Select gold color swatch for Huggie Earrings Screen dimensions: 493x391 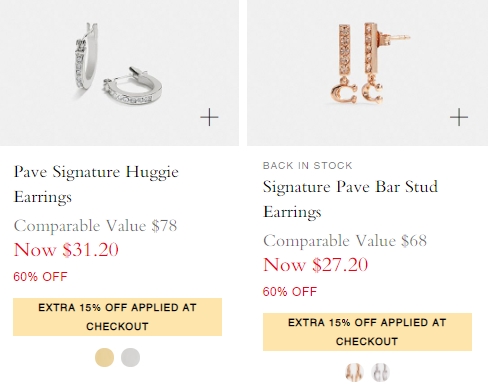coord(104,357)
